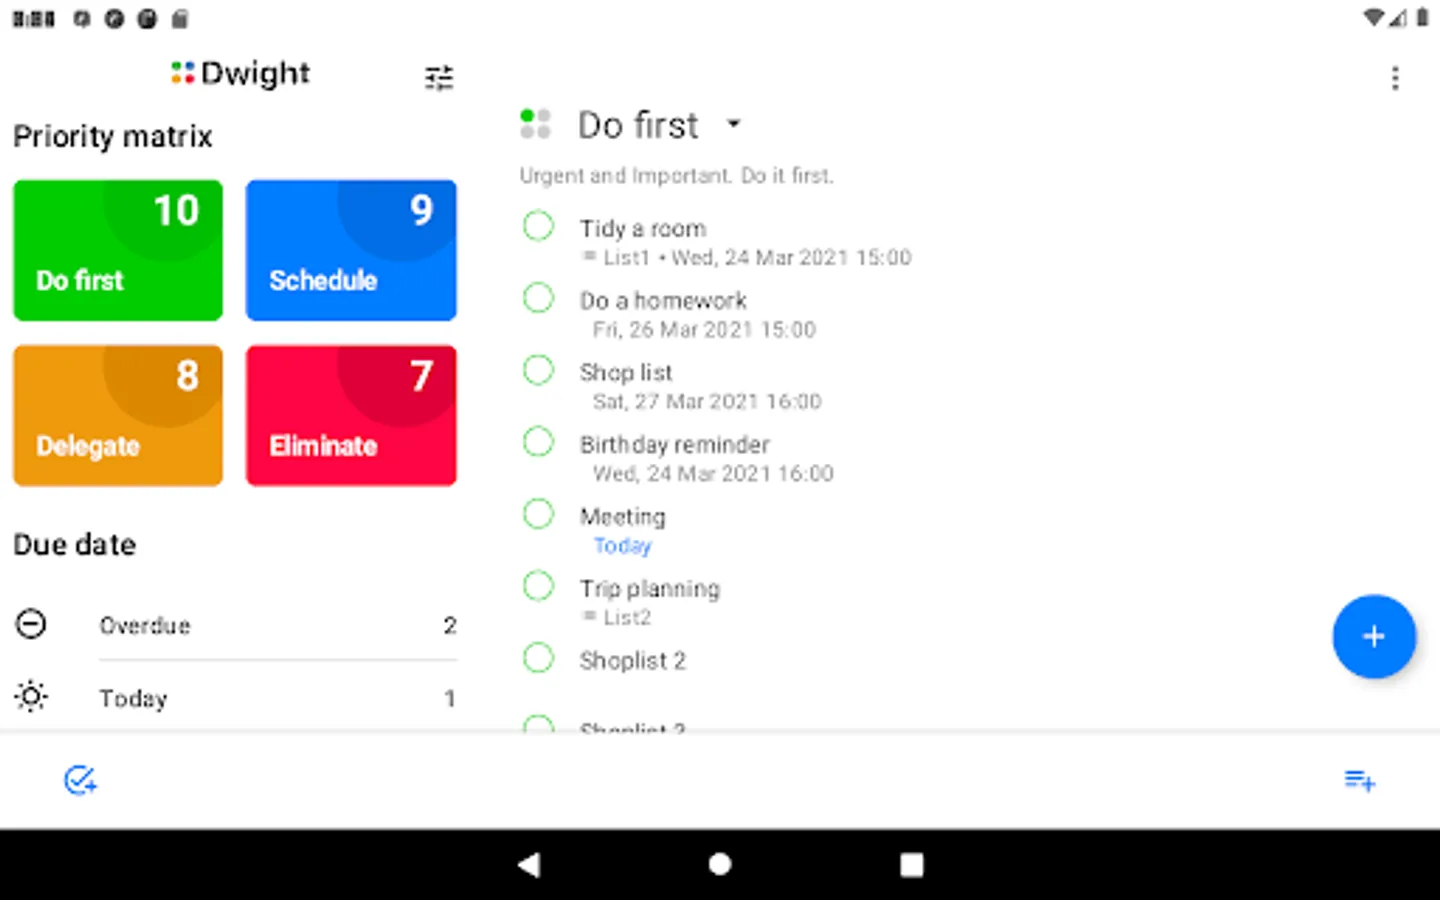Select the blue Schedule quadrant tile
Viewport: 1440px width, 900px height.
[x=351, y=250]
